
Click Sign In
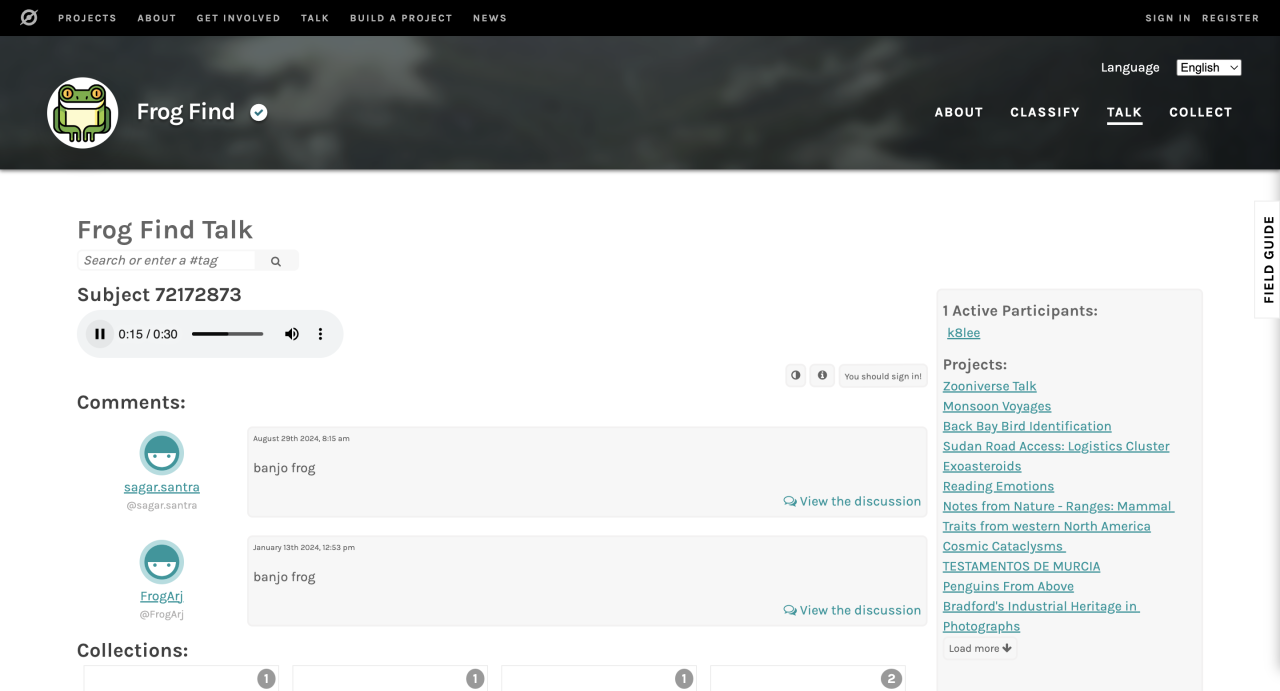[1168, 18]
